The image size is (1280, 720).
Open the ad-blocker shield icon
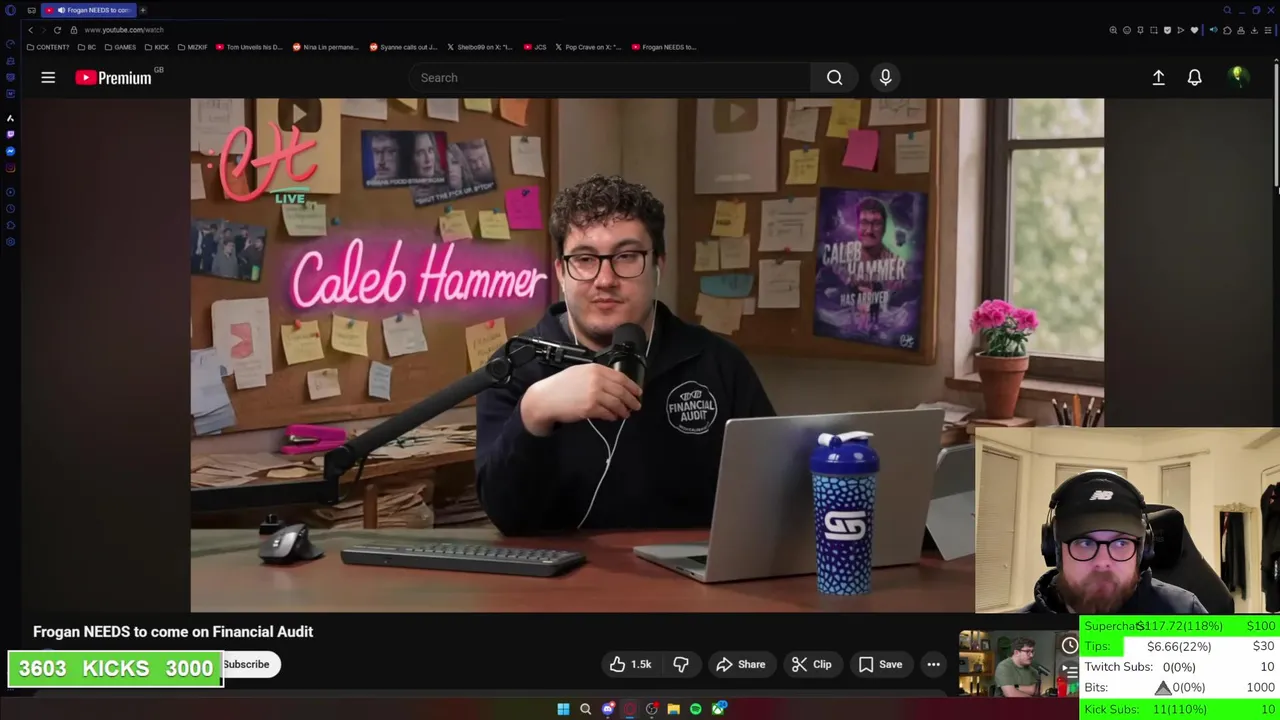coord(1167,30)
